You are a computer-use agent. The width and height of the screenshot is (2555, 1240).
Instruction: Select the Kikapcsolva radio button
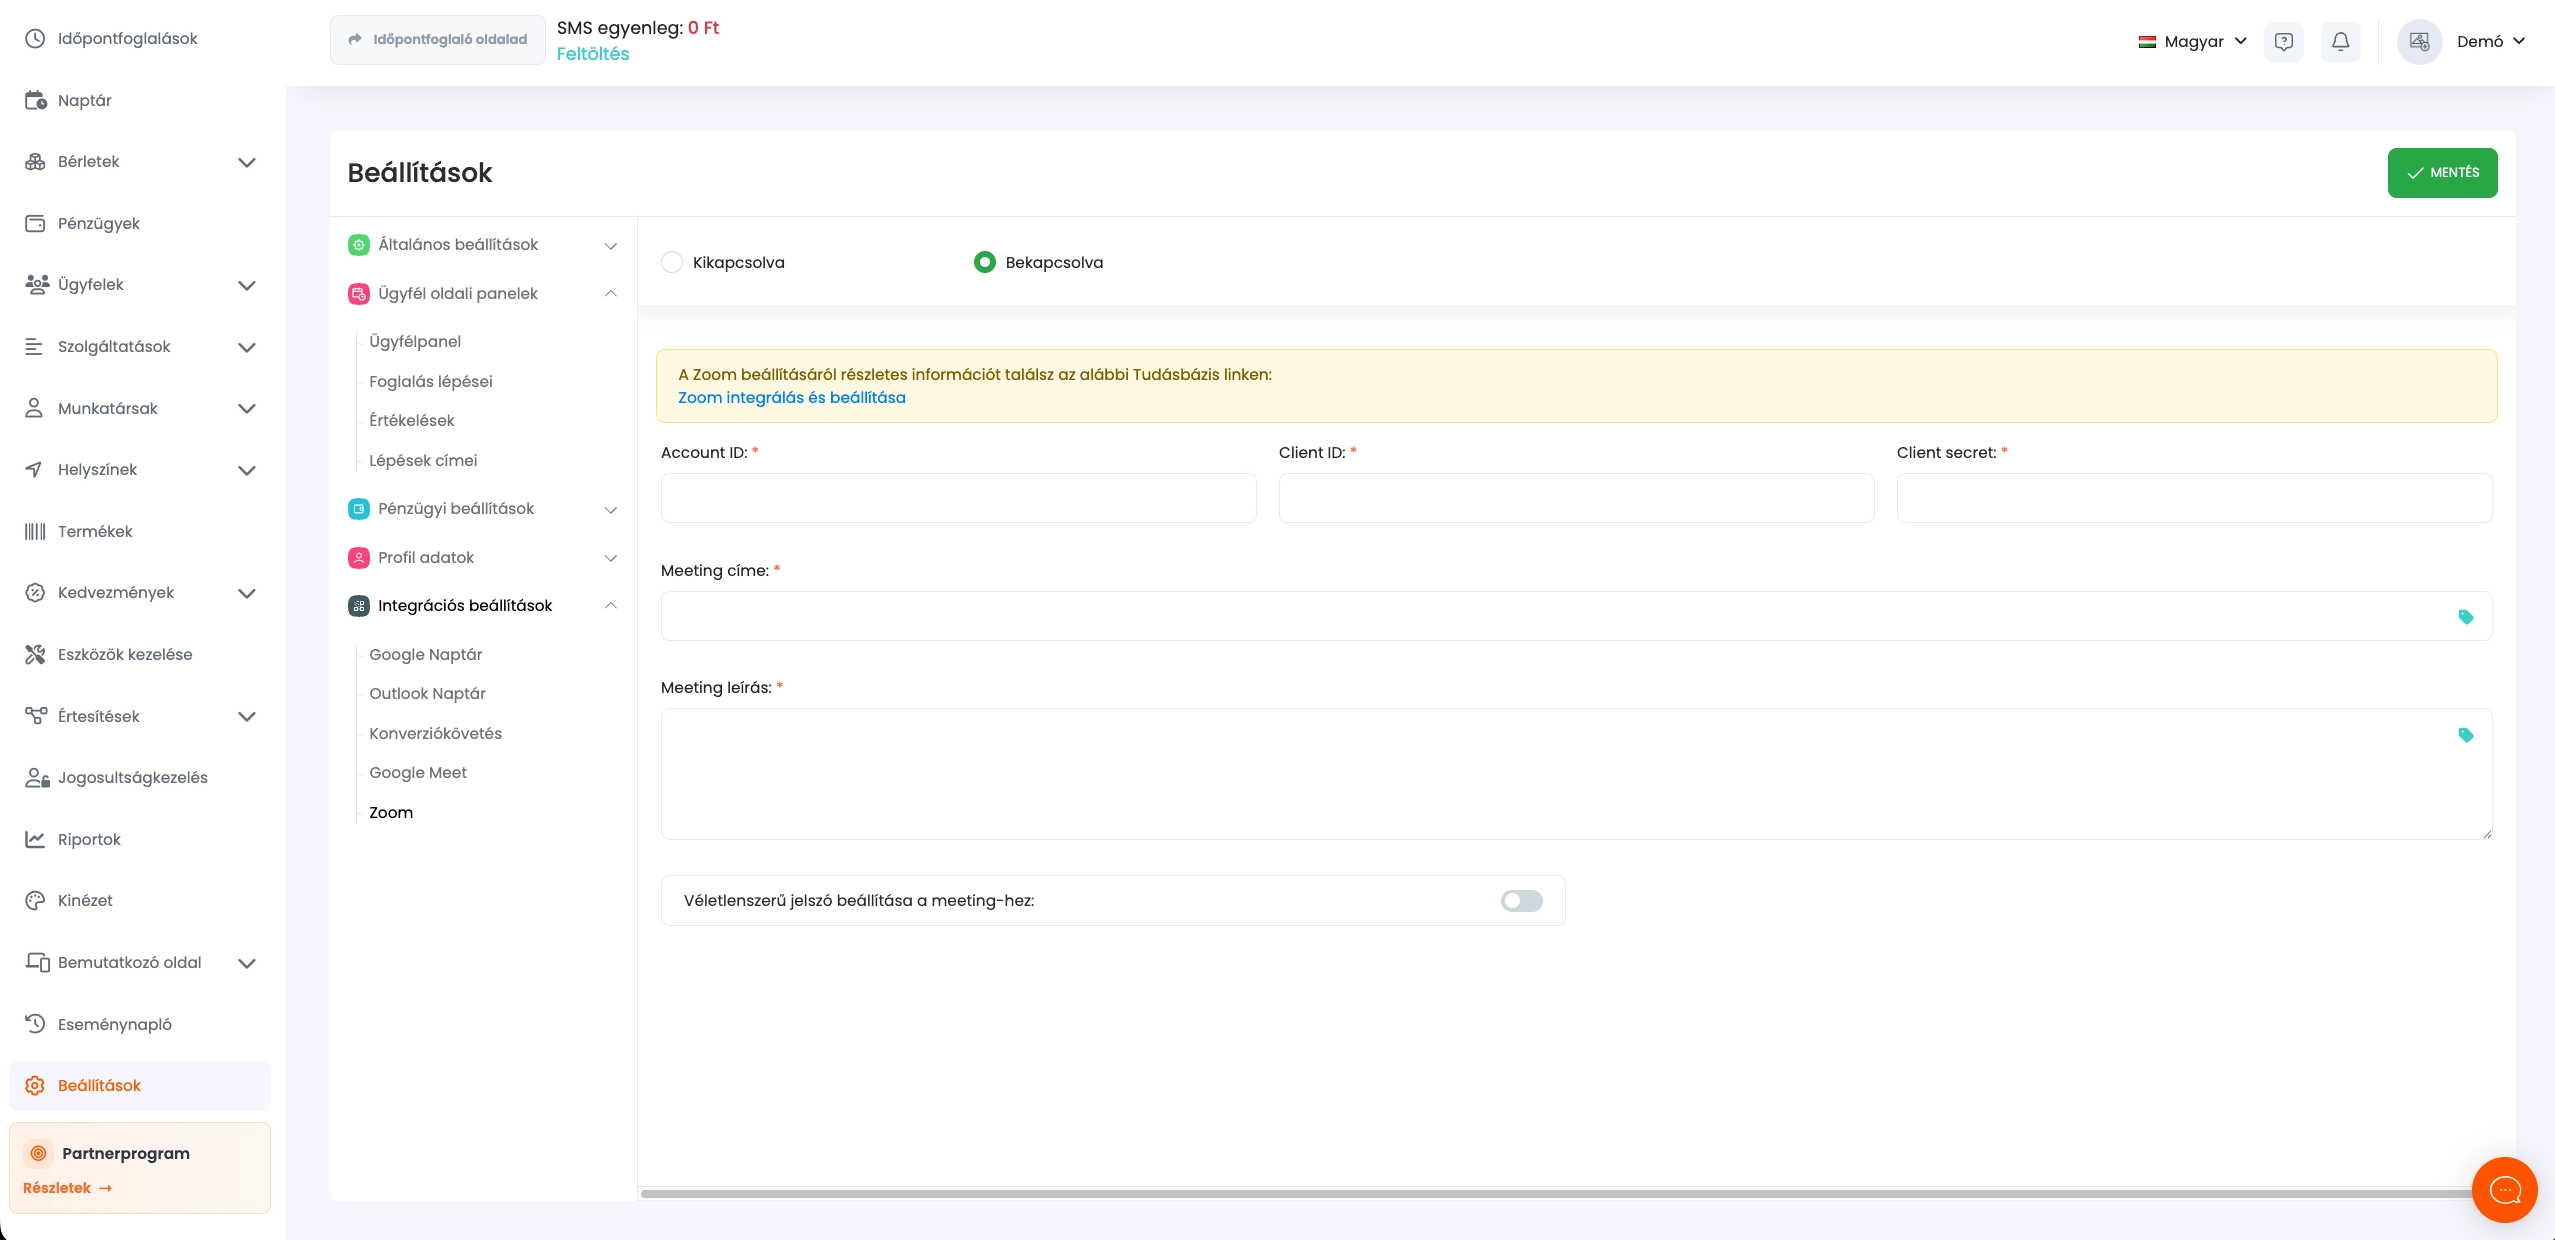click(x=672, y=262)
